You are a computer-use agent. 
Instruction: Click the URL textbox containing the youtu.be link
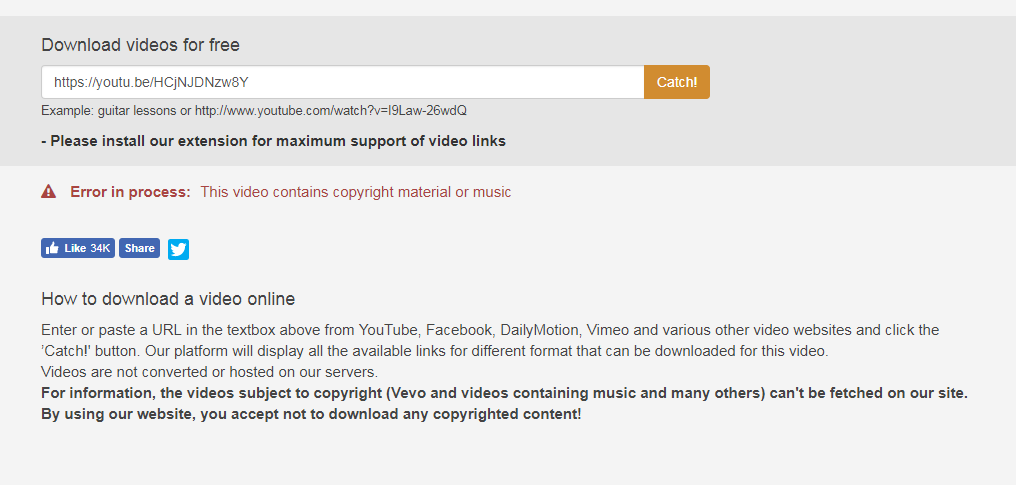(x=342, y=82)
